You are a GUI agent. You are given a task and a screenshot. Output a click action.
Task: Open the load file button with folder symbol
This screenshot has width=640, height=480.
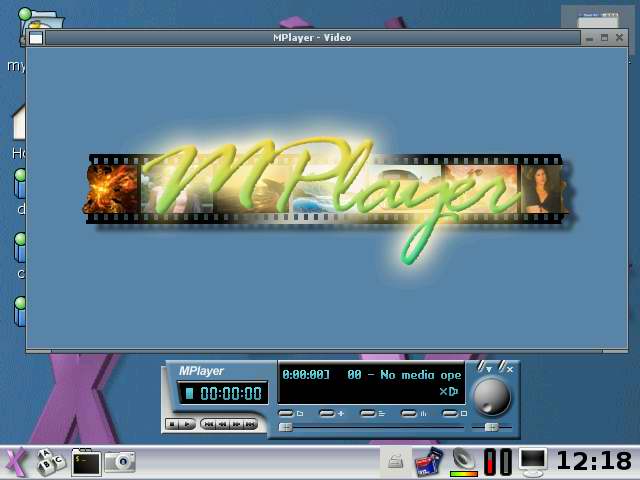click(x=289, y=413)
